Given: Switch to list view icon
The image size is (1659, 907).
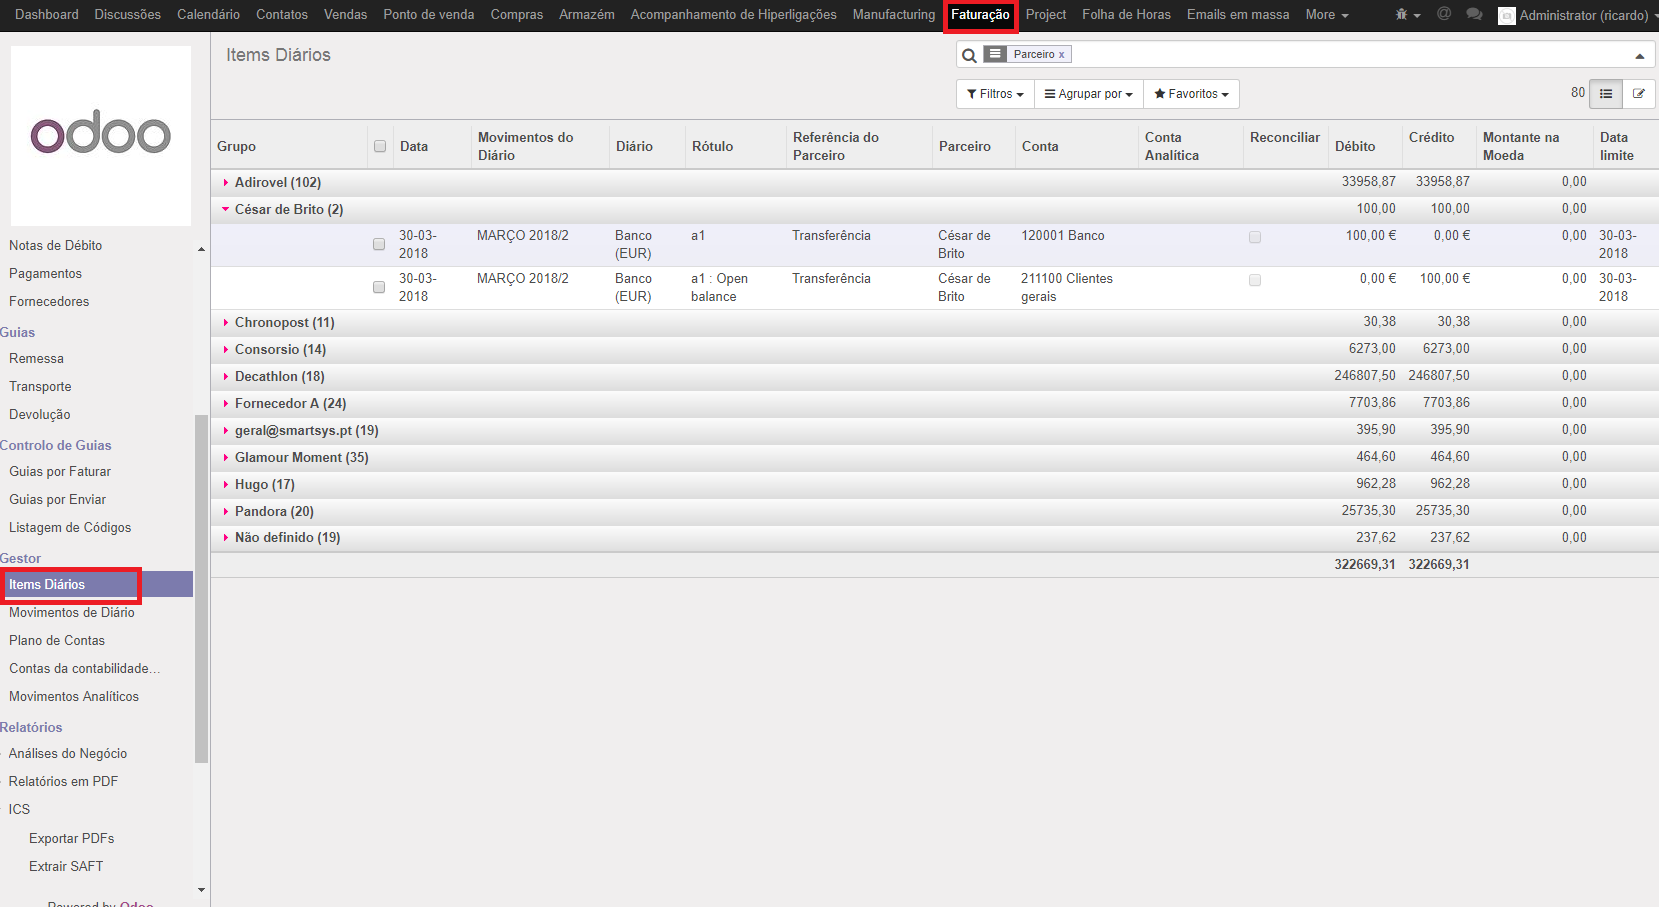Looking at the screenshot, I should [x=1606, y=93].
